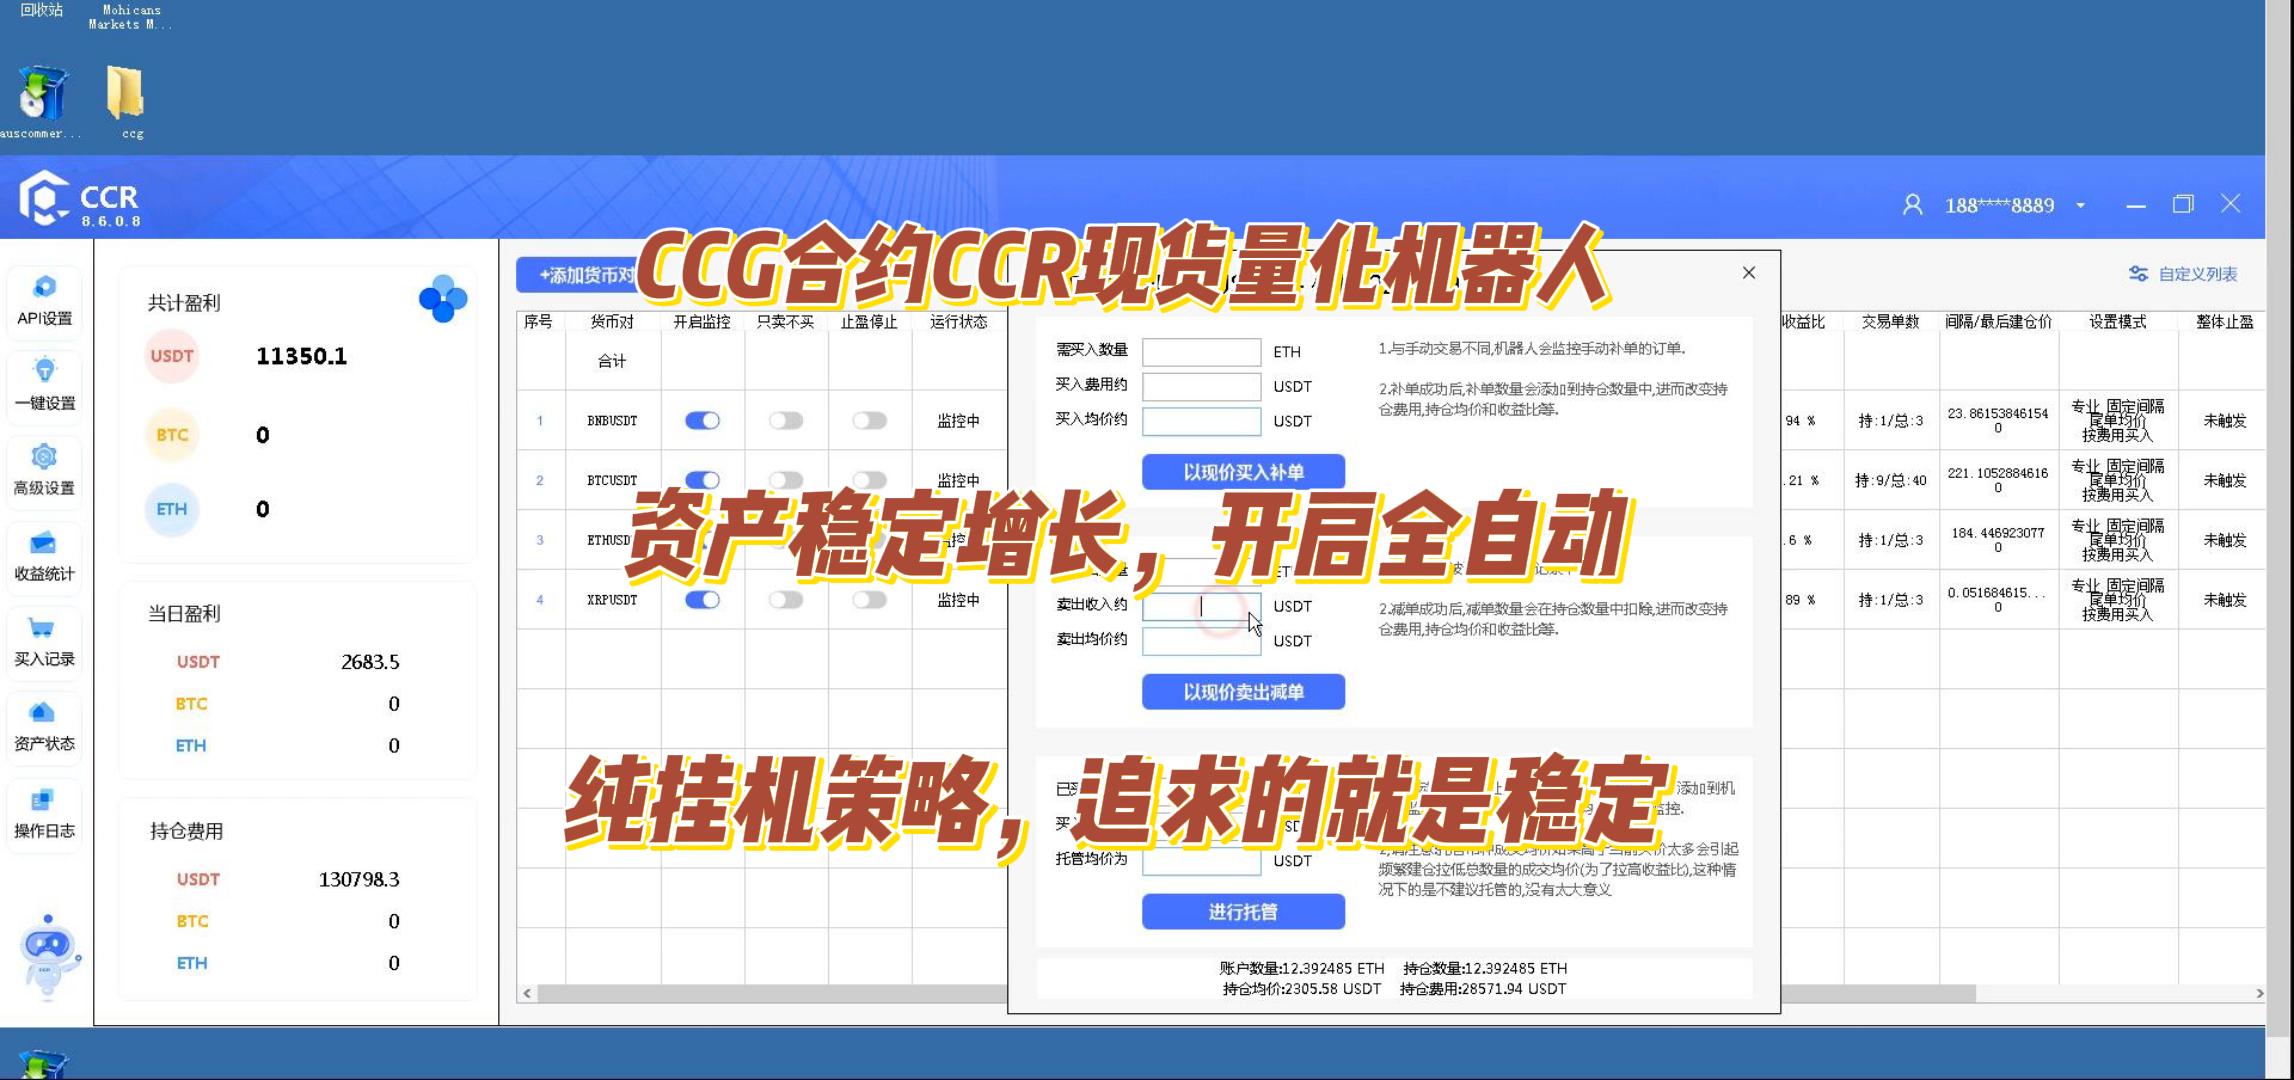The width and height of the screenshot is (2294, 1080).
Task: Click the 持仓均价:2305.58 USDT text
Action: tap(1302, 989)
